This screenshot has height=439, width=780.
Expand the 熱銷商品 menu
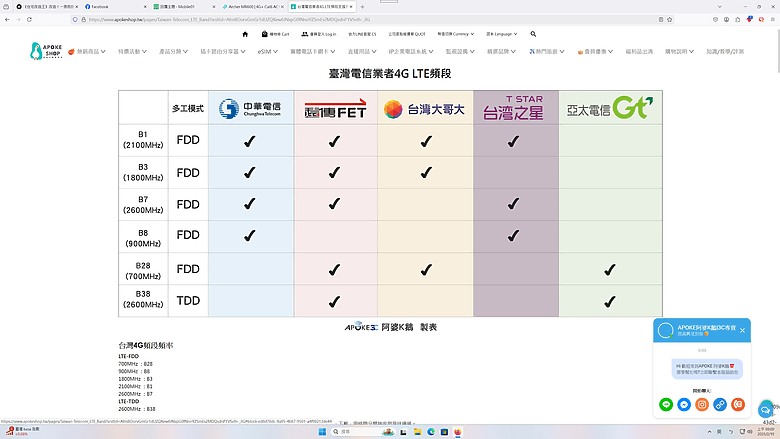pyautogui.click(x=87, y=52)
